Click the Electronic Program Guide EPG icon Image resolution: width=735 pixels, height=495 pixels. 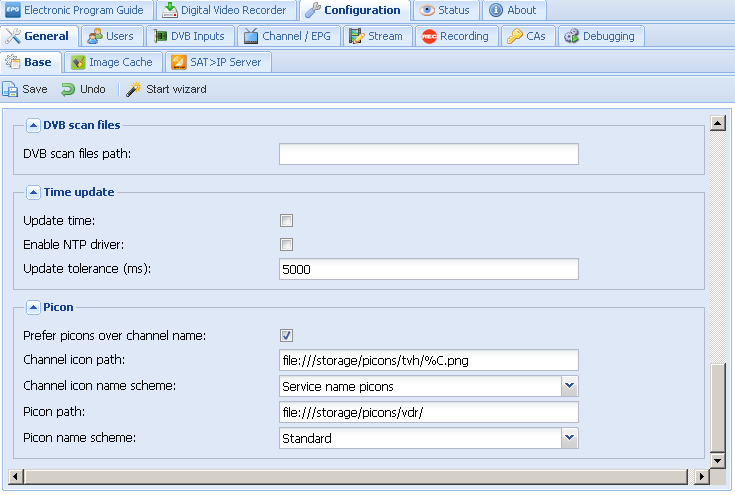[13, 10]
